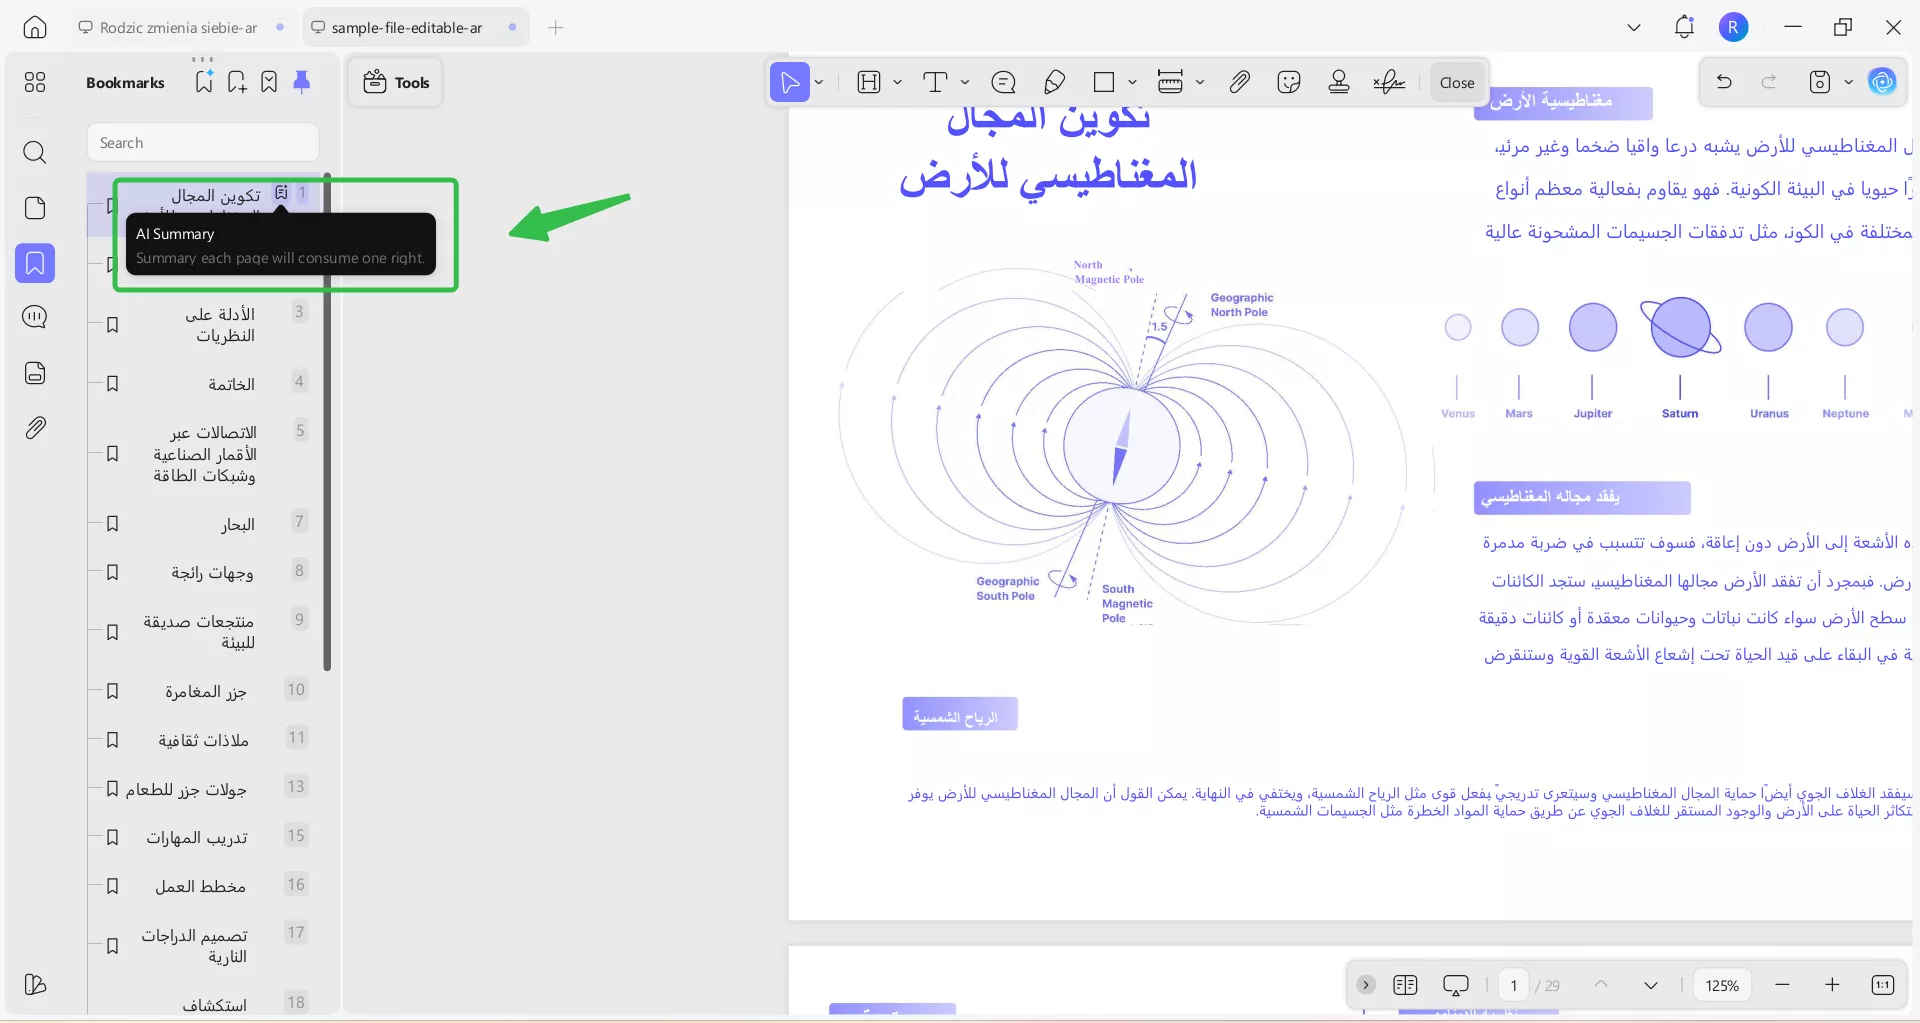Click the Attach file paperclip tool
The height and width of the screenshot is (1023, 1920).
[1239, 82]
